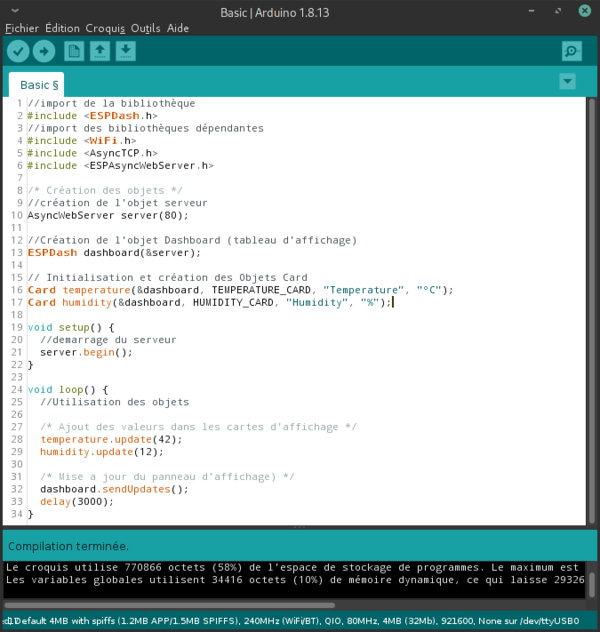Click the 'temperature.update(42);' line

[111, 439]
